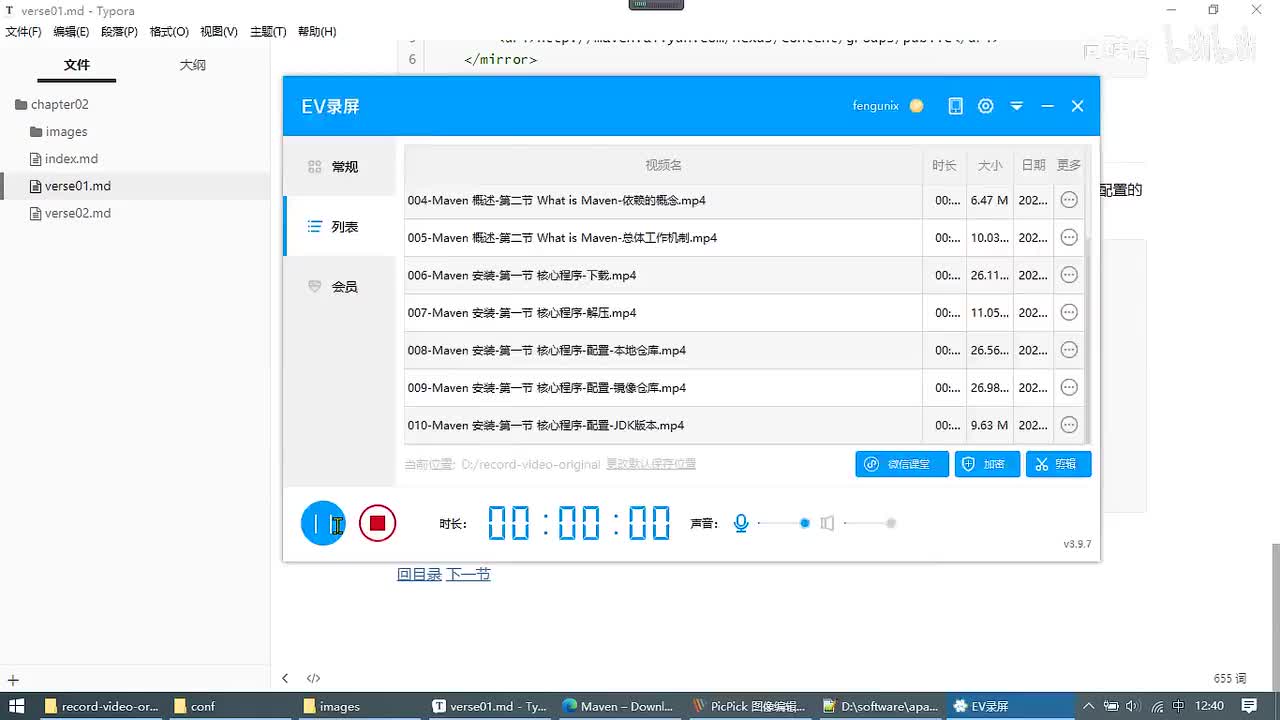Pause recording with the blue pause button
The width and height of the screenshot is (1280, 720).
pyautogui.click(x=322, y=523)
